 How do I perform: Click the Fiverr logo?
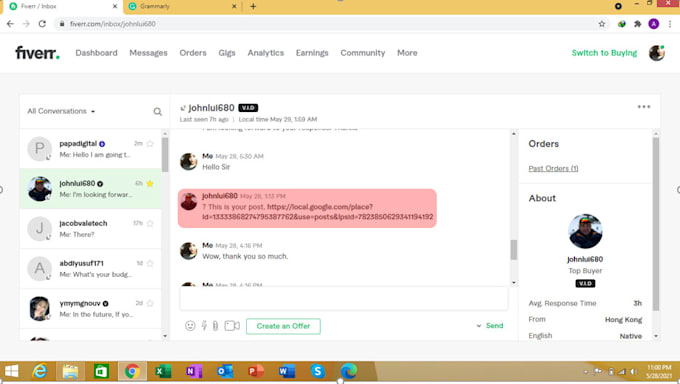coord(37,53)
